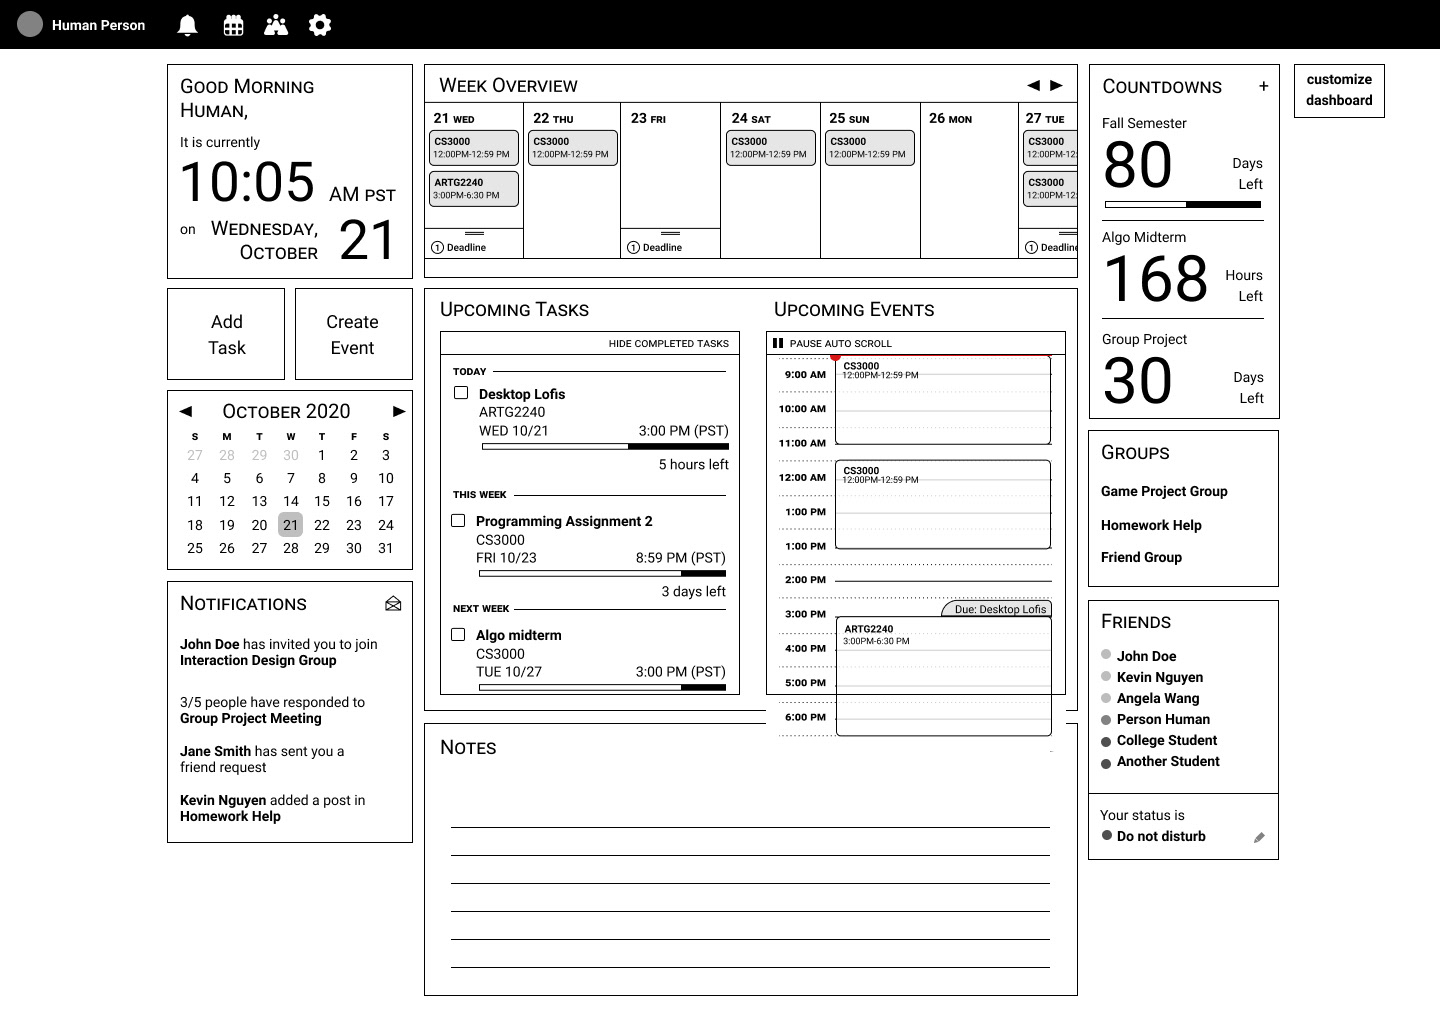
Task: Open the calendar icon in top bar
Action: [x=233, y=25]
